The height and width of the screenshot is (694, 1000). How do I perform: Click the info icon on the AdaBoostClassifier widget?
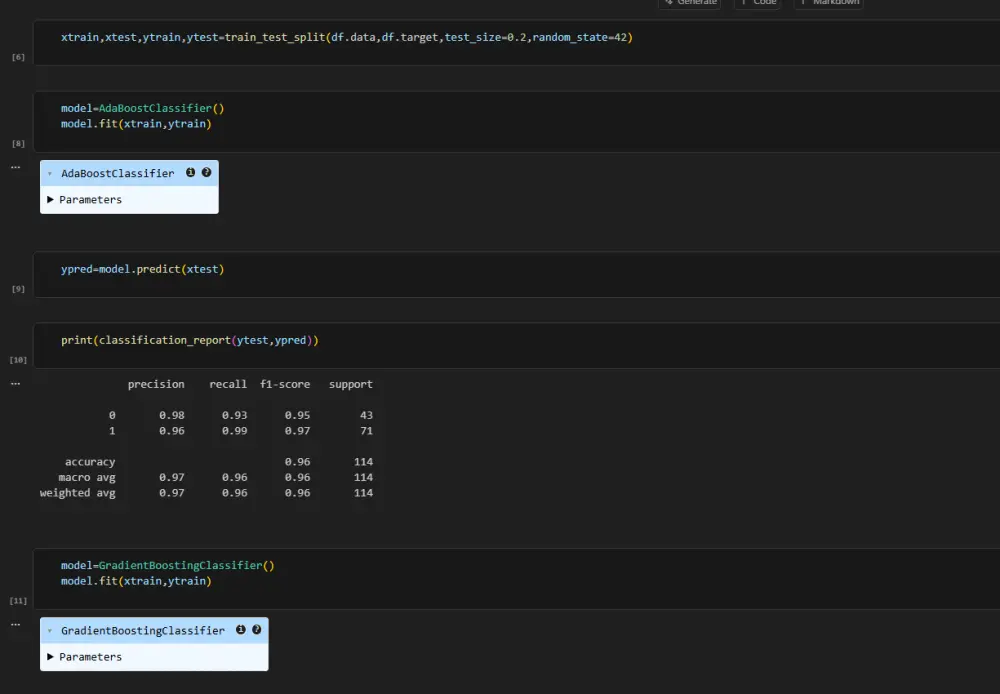(190, 172)
